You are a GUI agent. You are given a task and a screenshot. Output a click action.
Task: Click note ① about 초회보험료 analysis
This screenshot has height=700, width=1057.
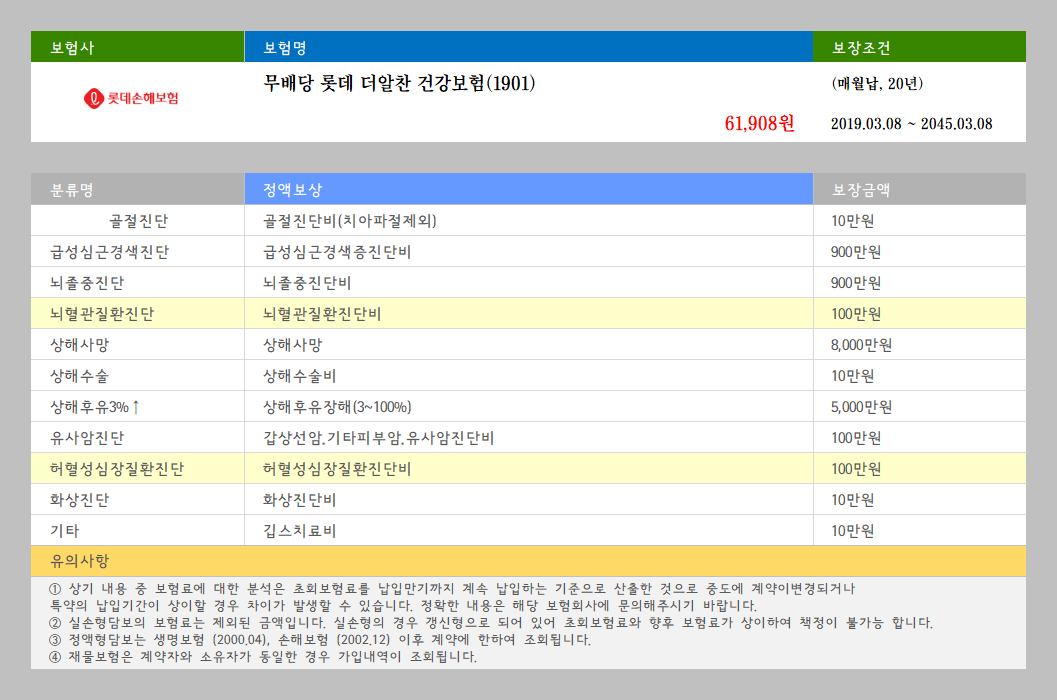coord(452,597)
